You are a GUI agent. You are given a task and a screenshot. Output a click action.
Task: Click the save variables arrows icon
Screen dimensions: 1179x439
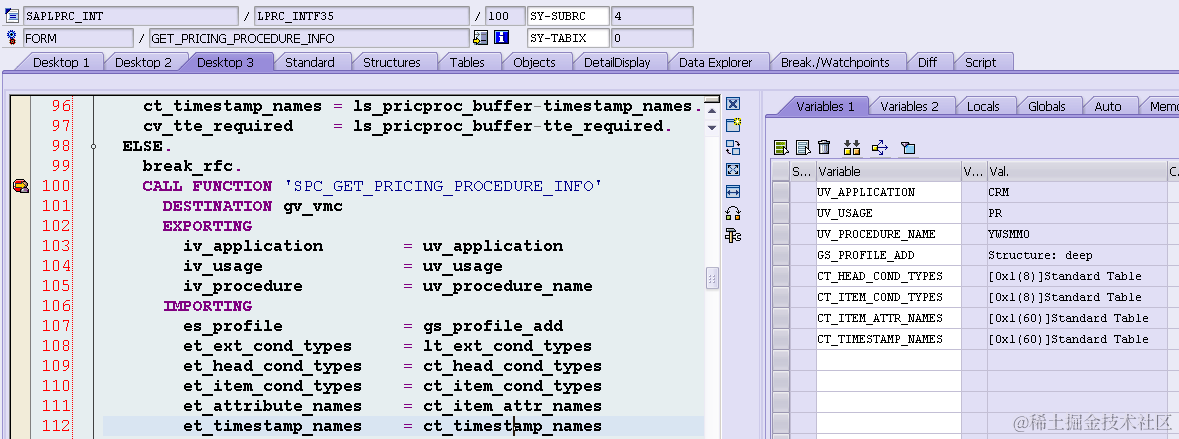pos(852,147)
